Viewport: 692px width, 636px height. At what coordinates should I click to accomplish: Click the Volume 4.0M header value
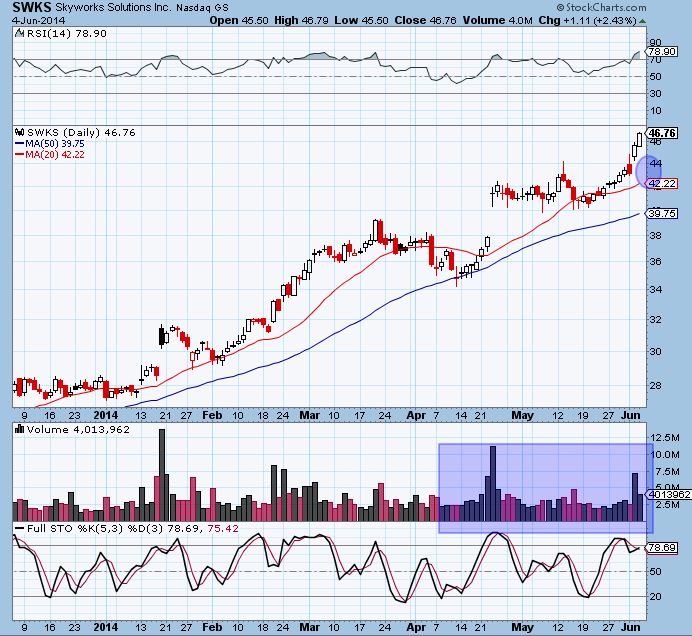click(x=498, y=20)
